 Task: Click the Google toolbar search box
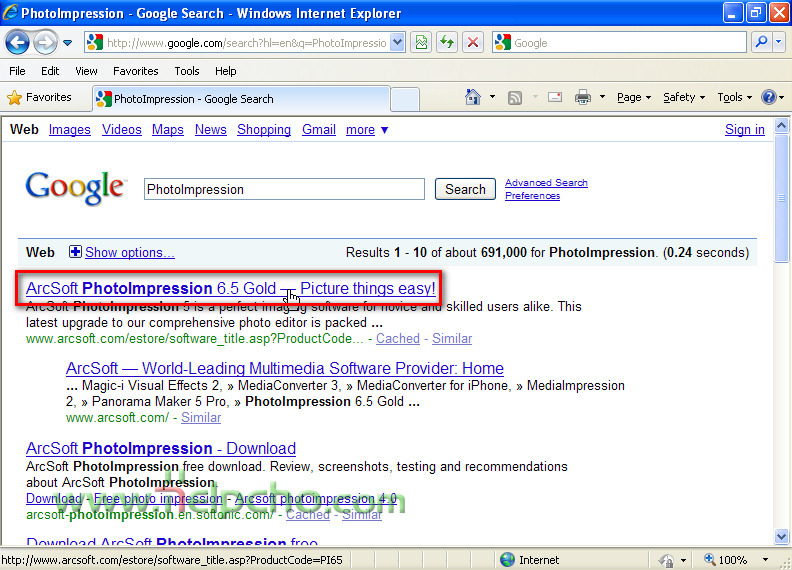(619, 43)
